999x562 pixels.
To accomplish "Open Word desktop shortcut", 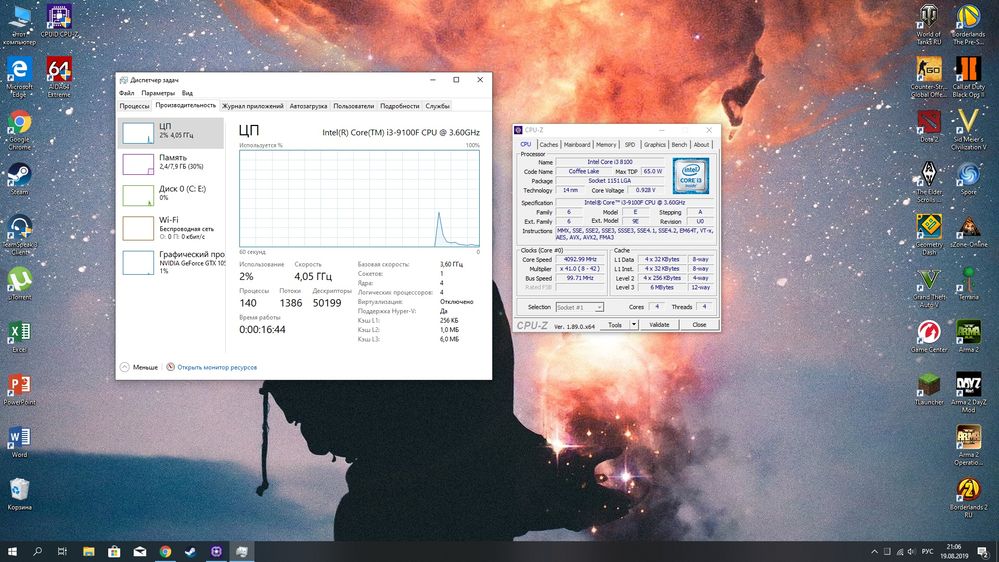I will coord(19,442).
